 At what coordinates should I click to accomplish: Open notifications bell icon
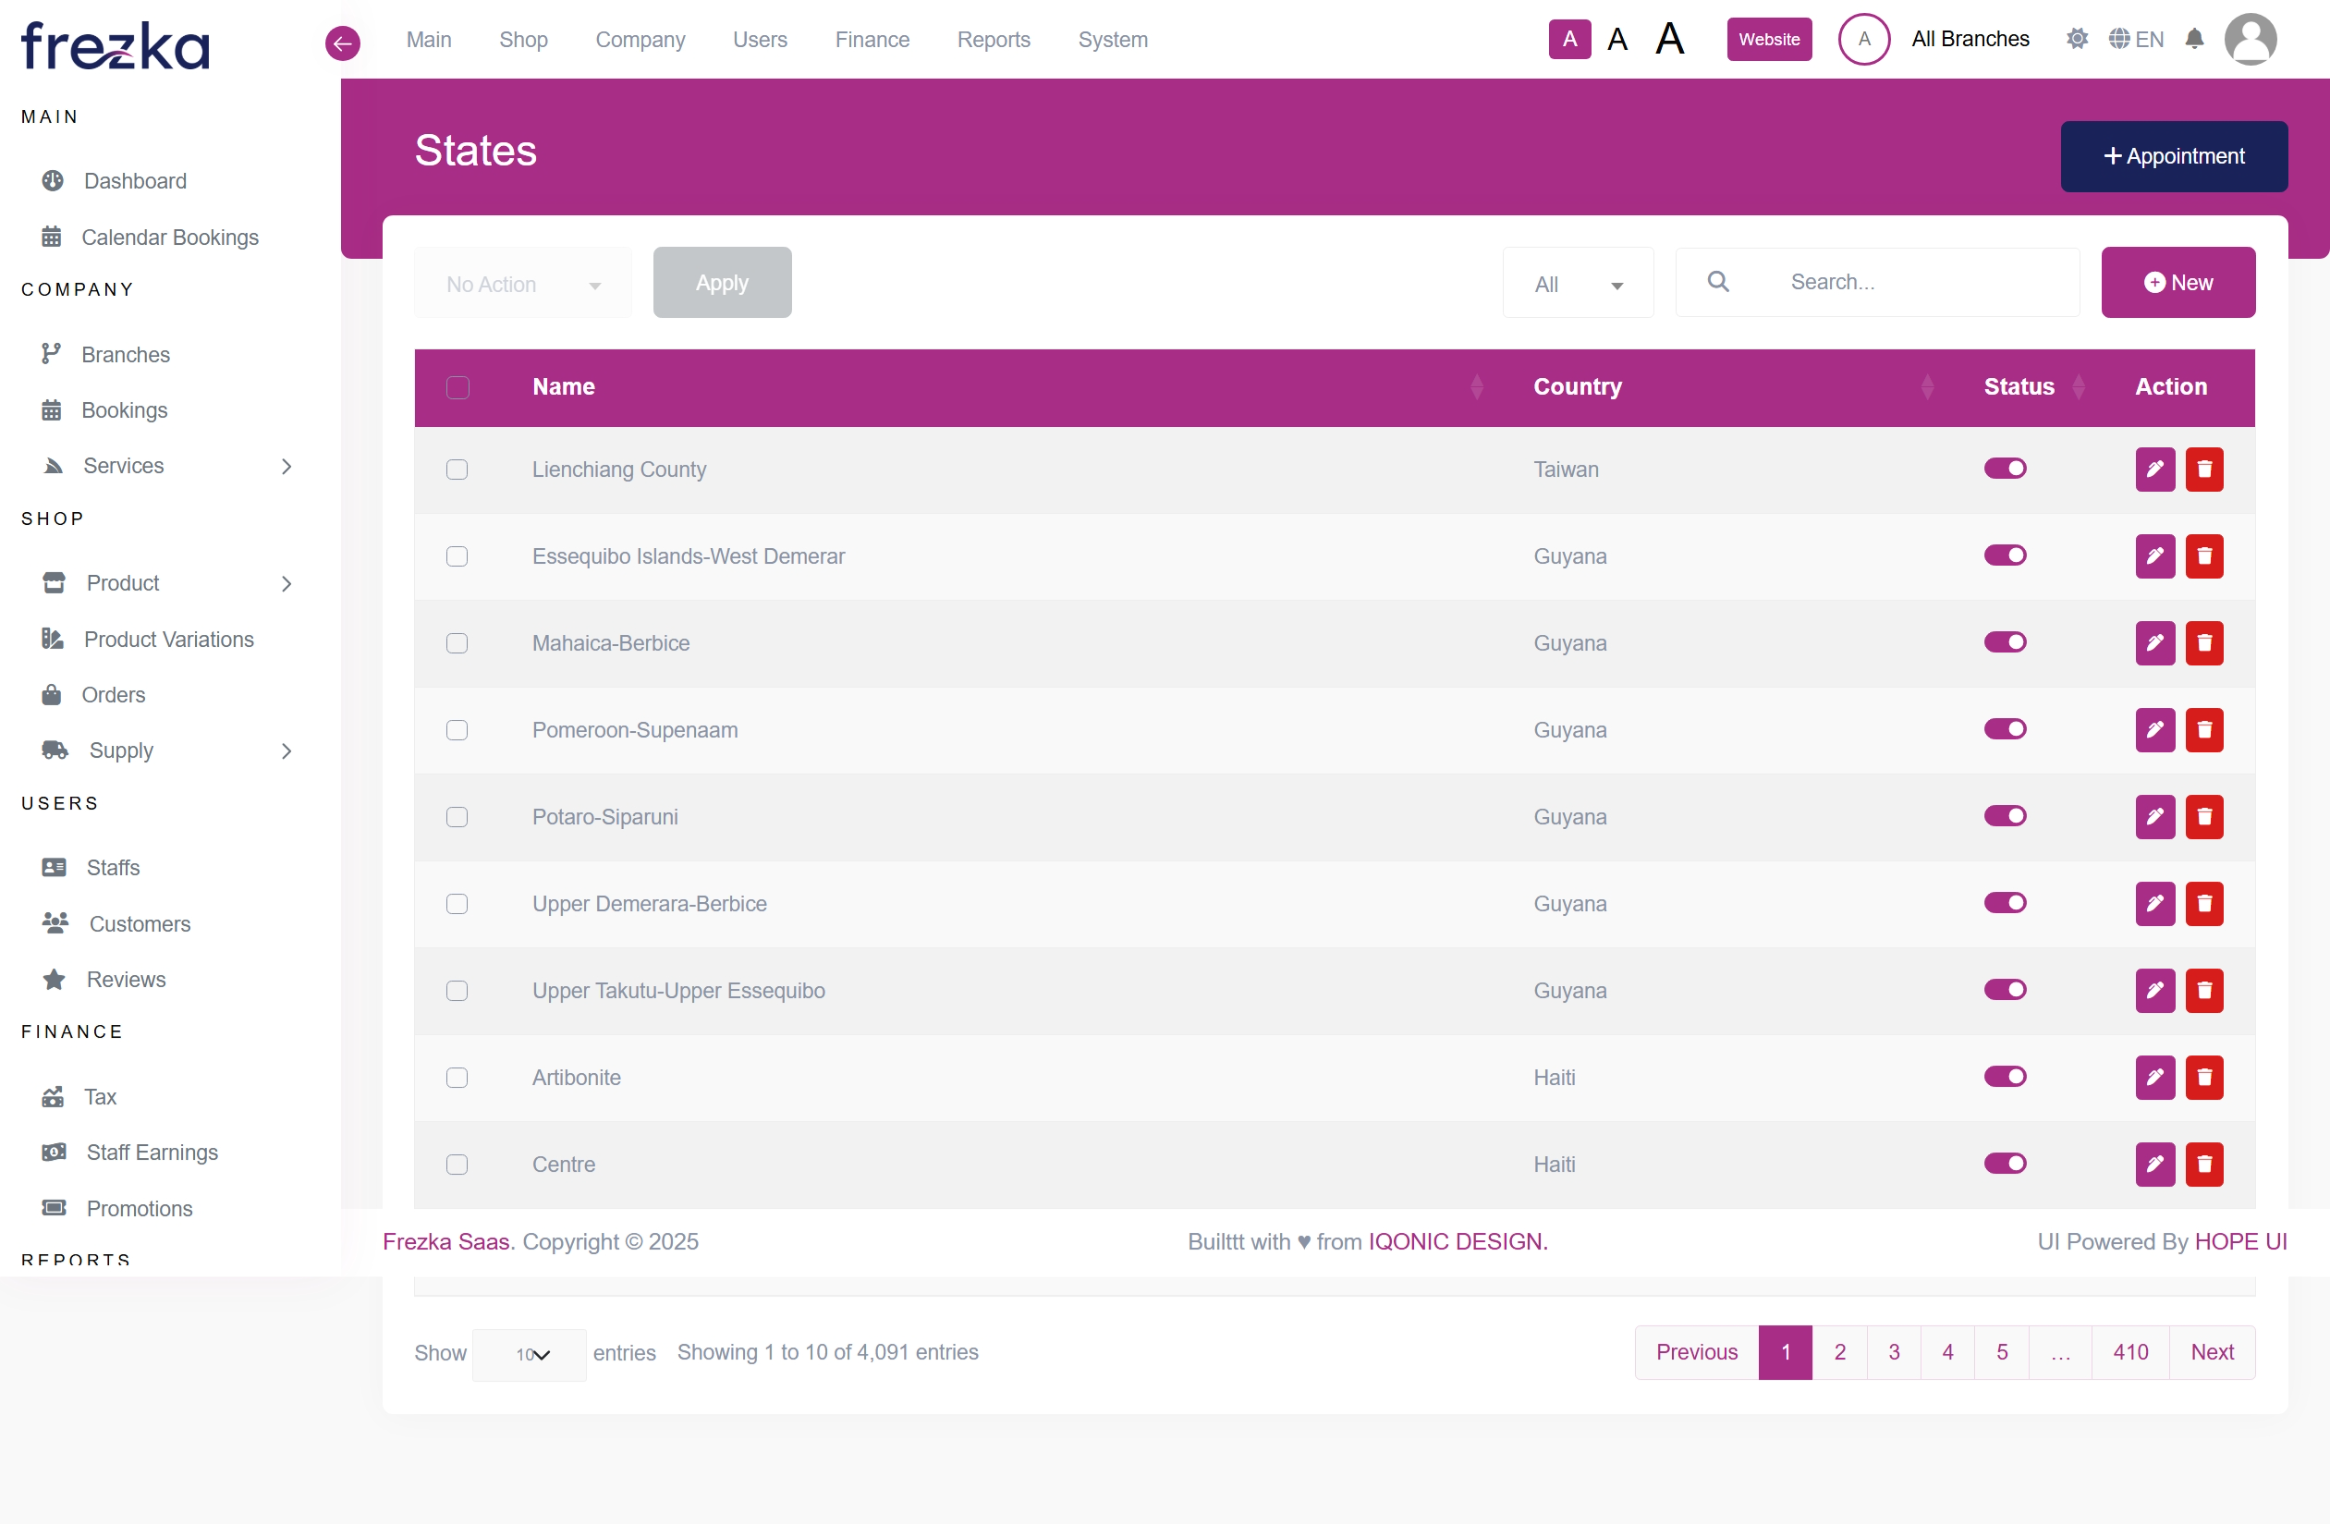[2194, 39]
